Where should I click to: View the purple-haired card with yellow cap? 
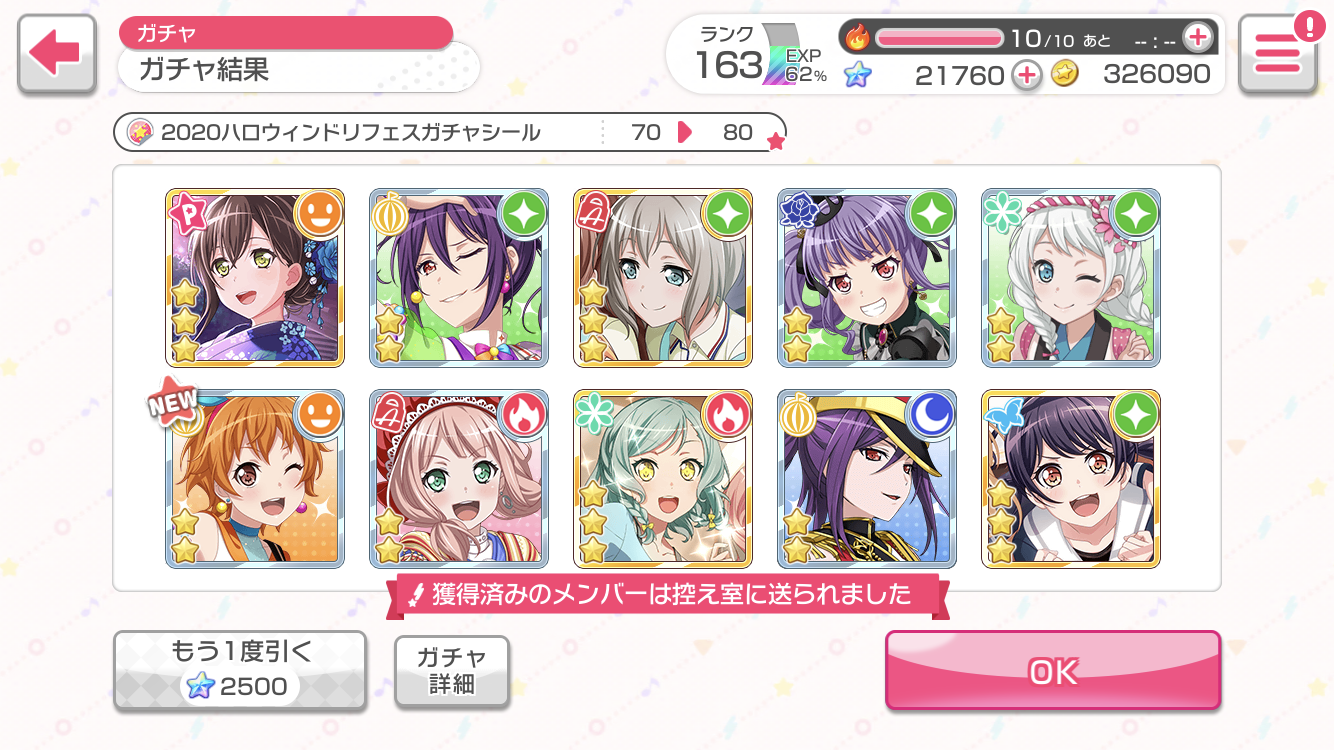coord(867,479)
